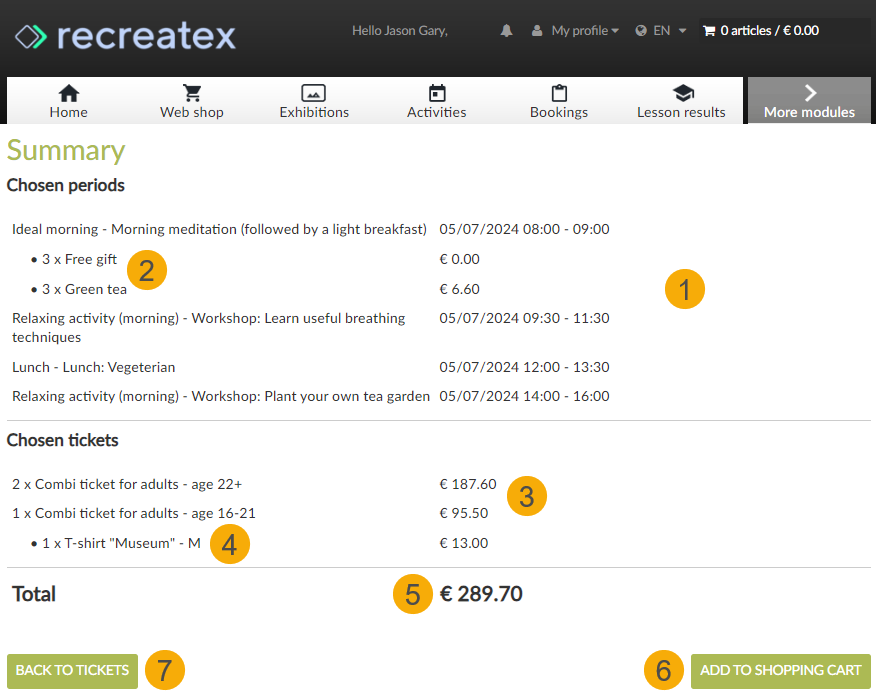Click the Bookings clipboard icon
The image size is (876, 697).
558,92
